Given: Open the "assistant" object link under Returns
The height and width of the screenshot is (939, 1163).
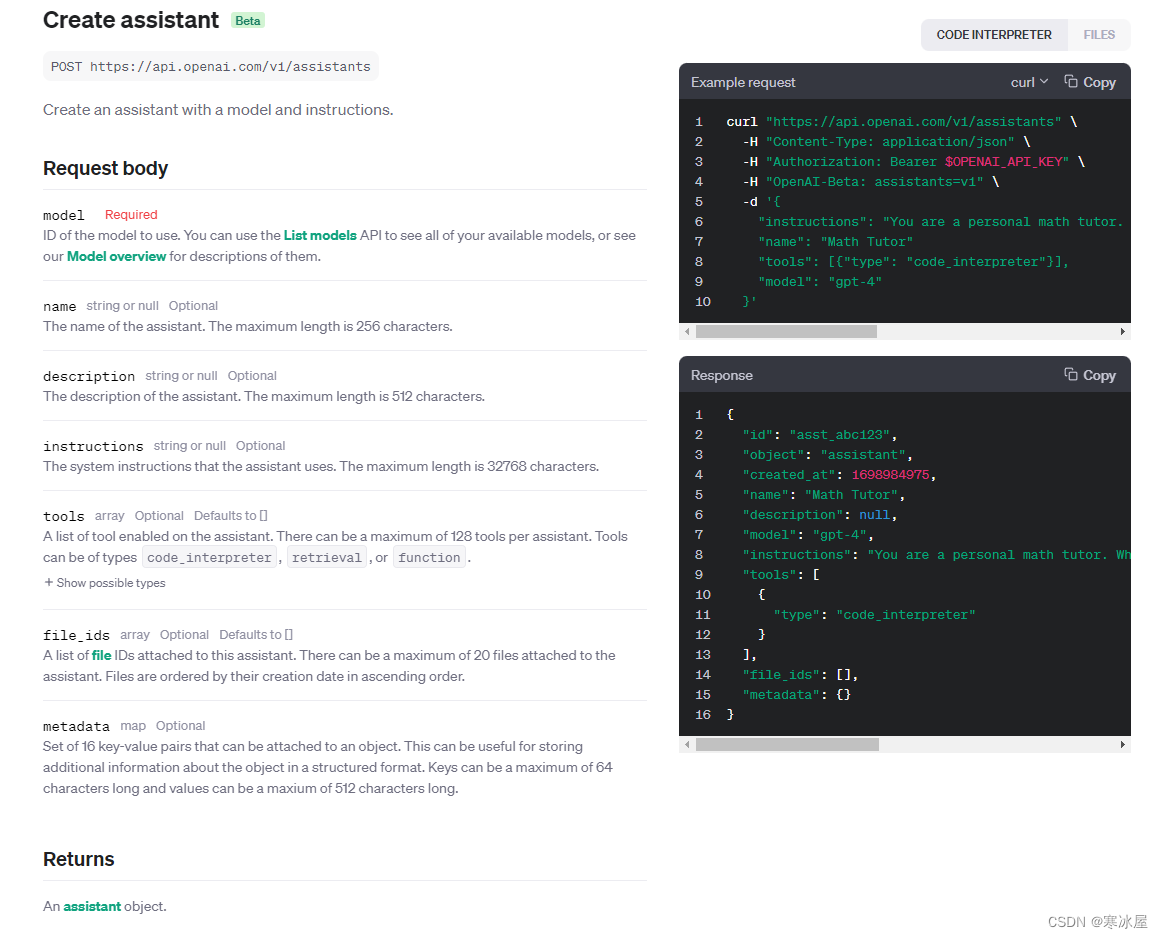Looking at the screenshot, I should 92,906.
